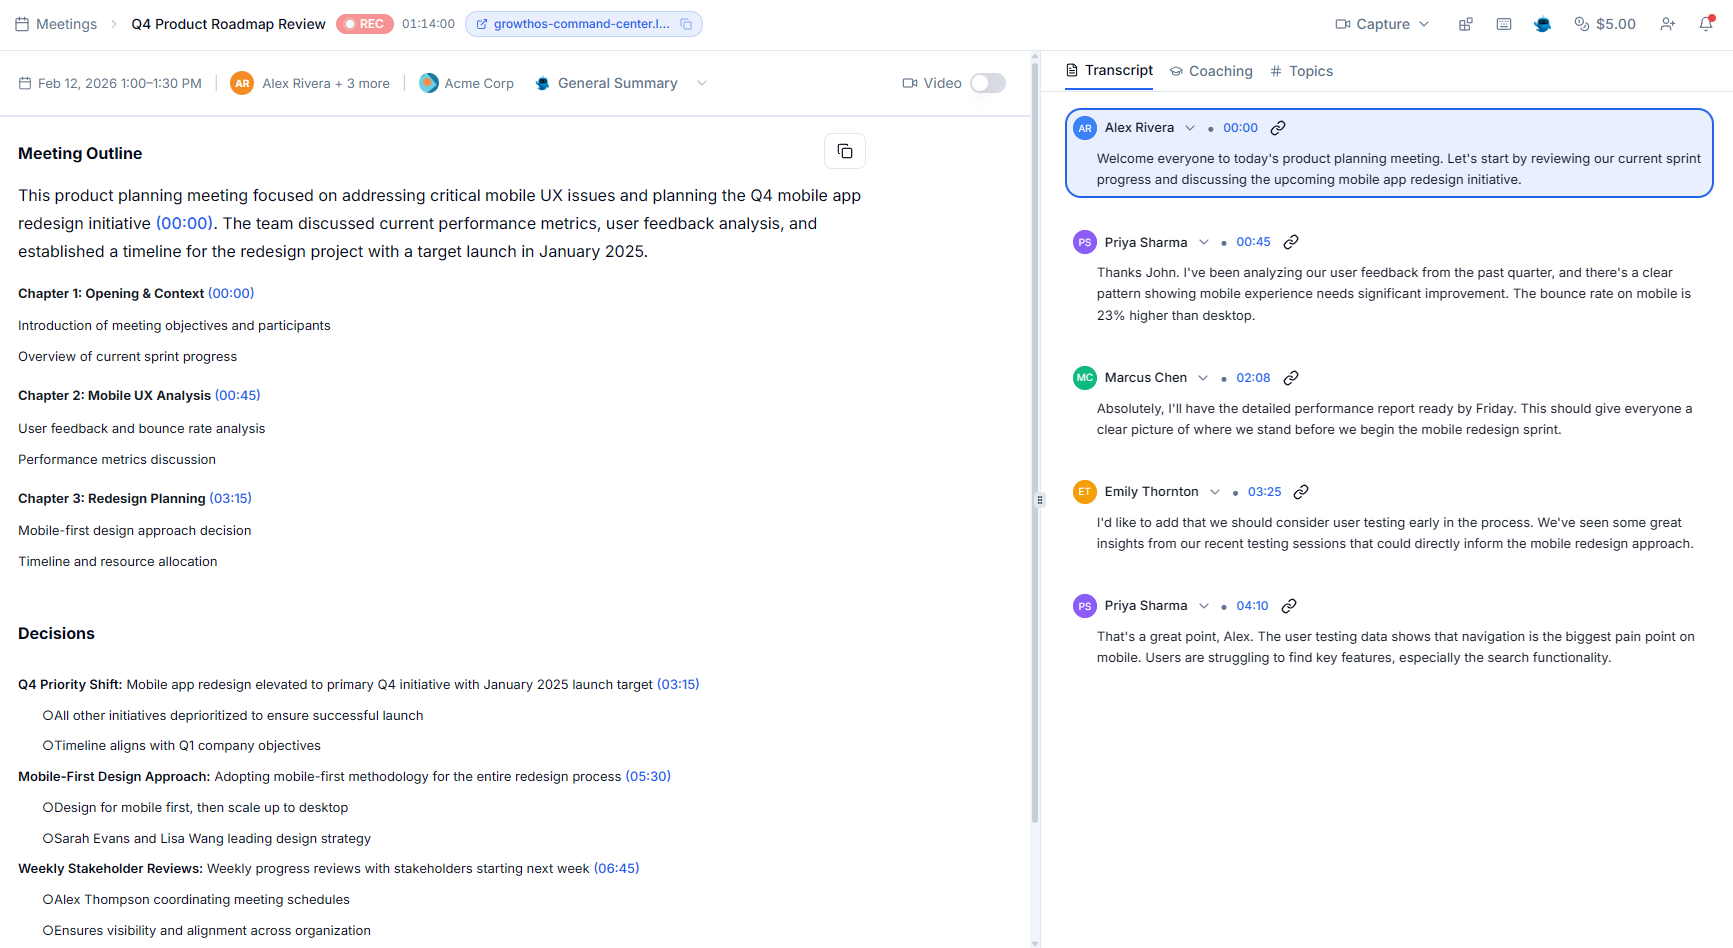Image resolution: width=1733 pixels, height=948 pixels.
Task: Copy the growthos-command-center meeting link icon
Action: 685,23
